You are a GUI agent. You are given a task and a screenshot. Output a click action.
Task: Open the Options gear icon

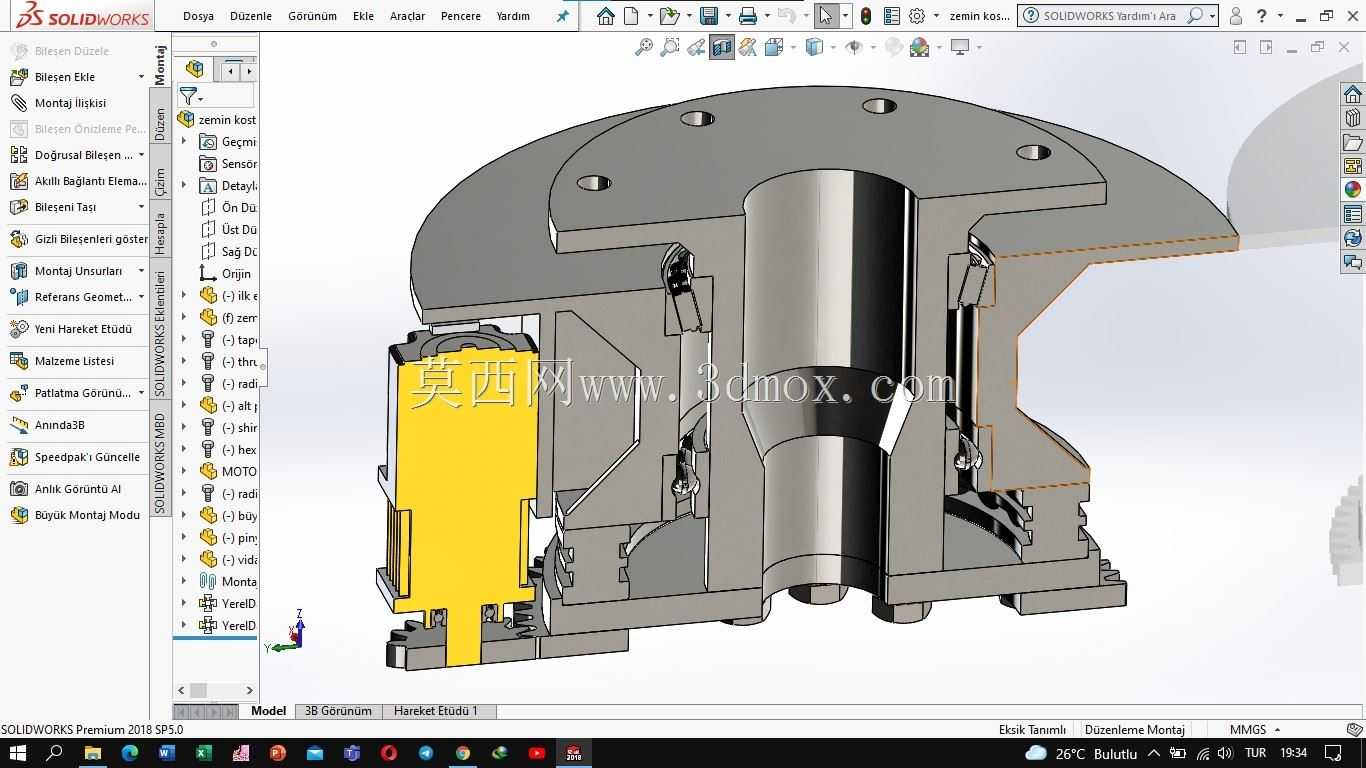point(916,16)
